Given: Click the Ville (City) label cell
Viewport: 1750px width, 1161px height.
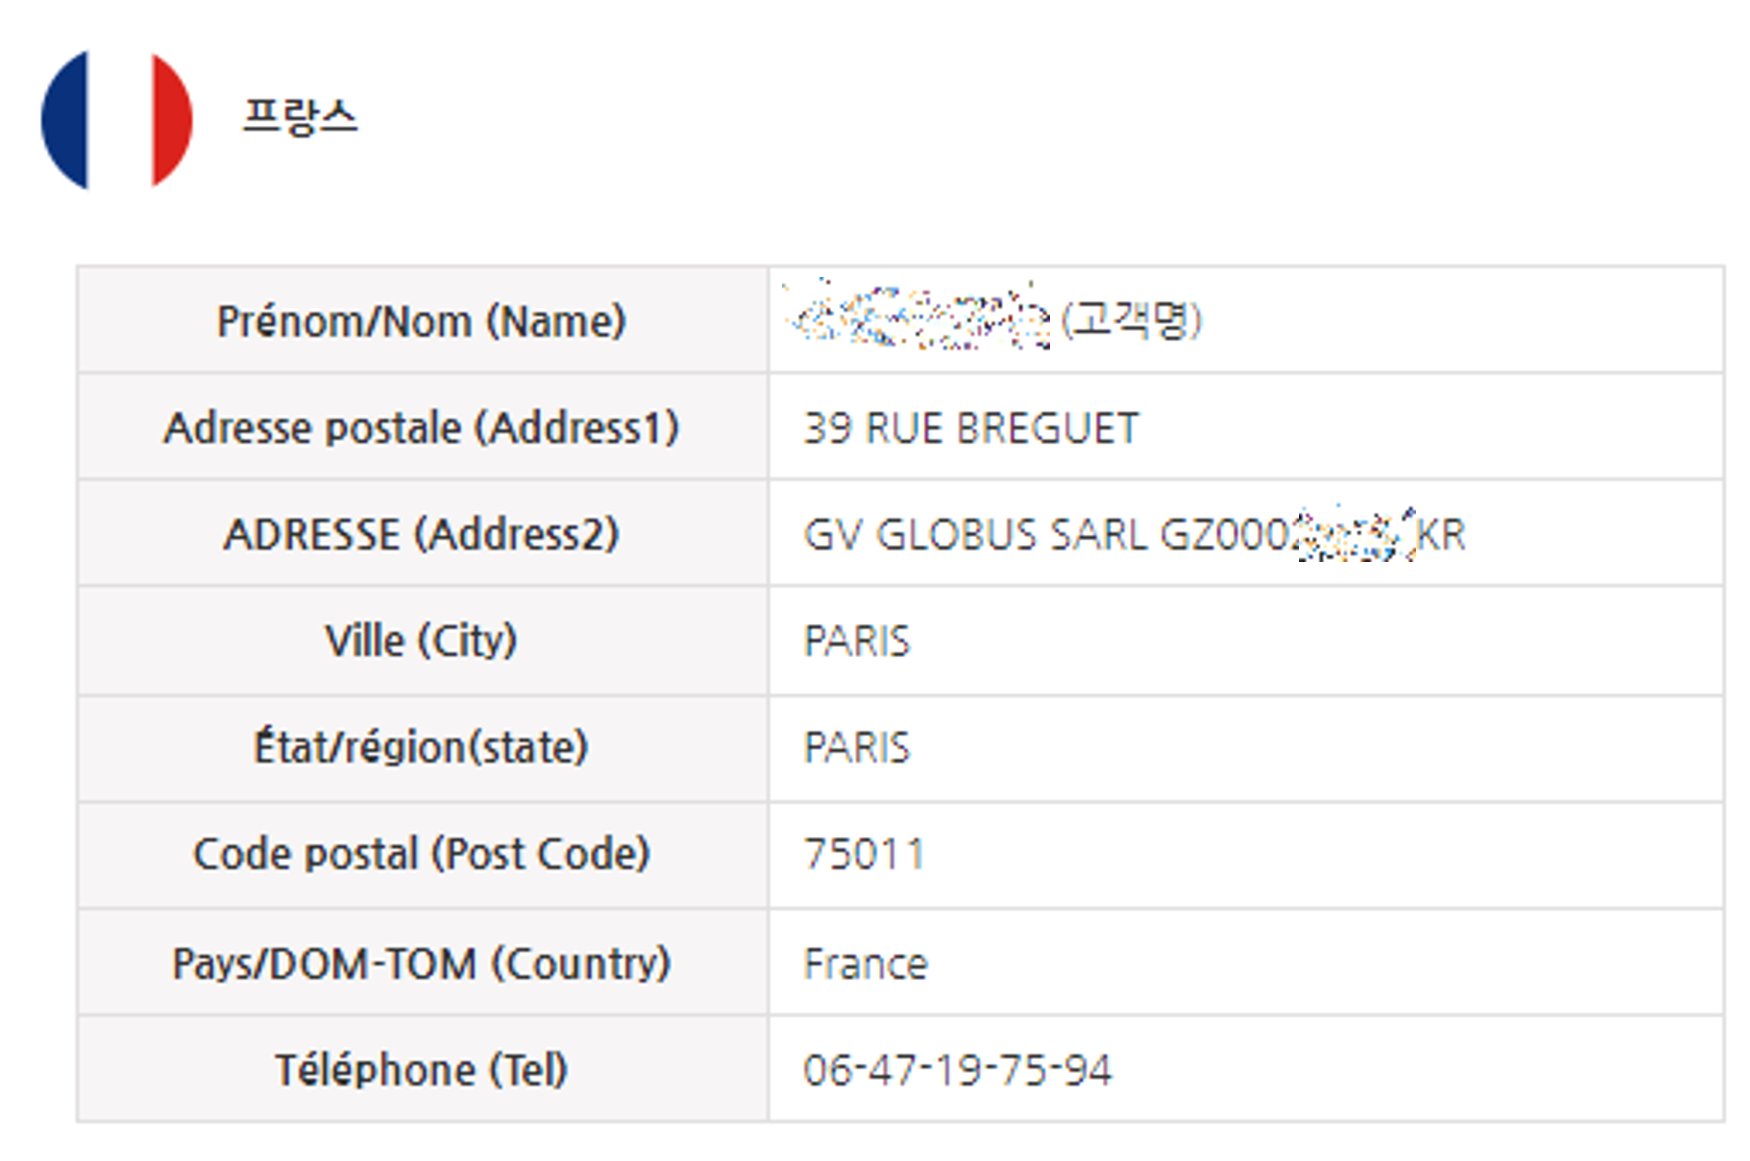Looking at the screenshot, I should 422,641.
